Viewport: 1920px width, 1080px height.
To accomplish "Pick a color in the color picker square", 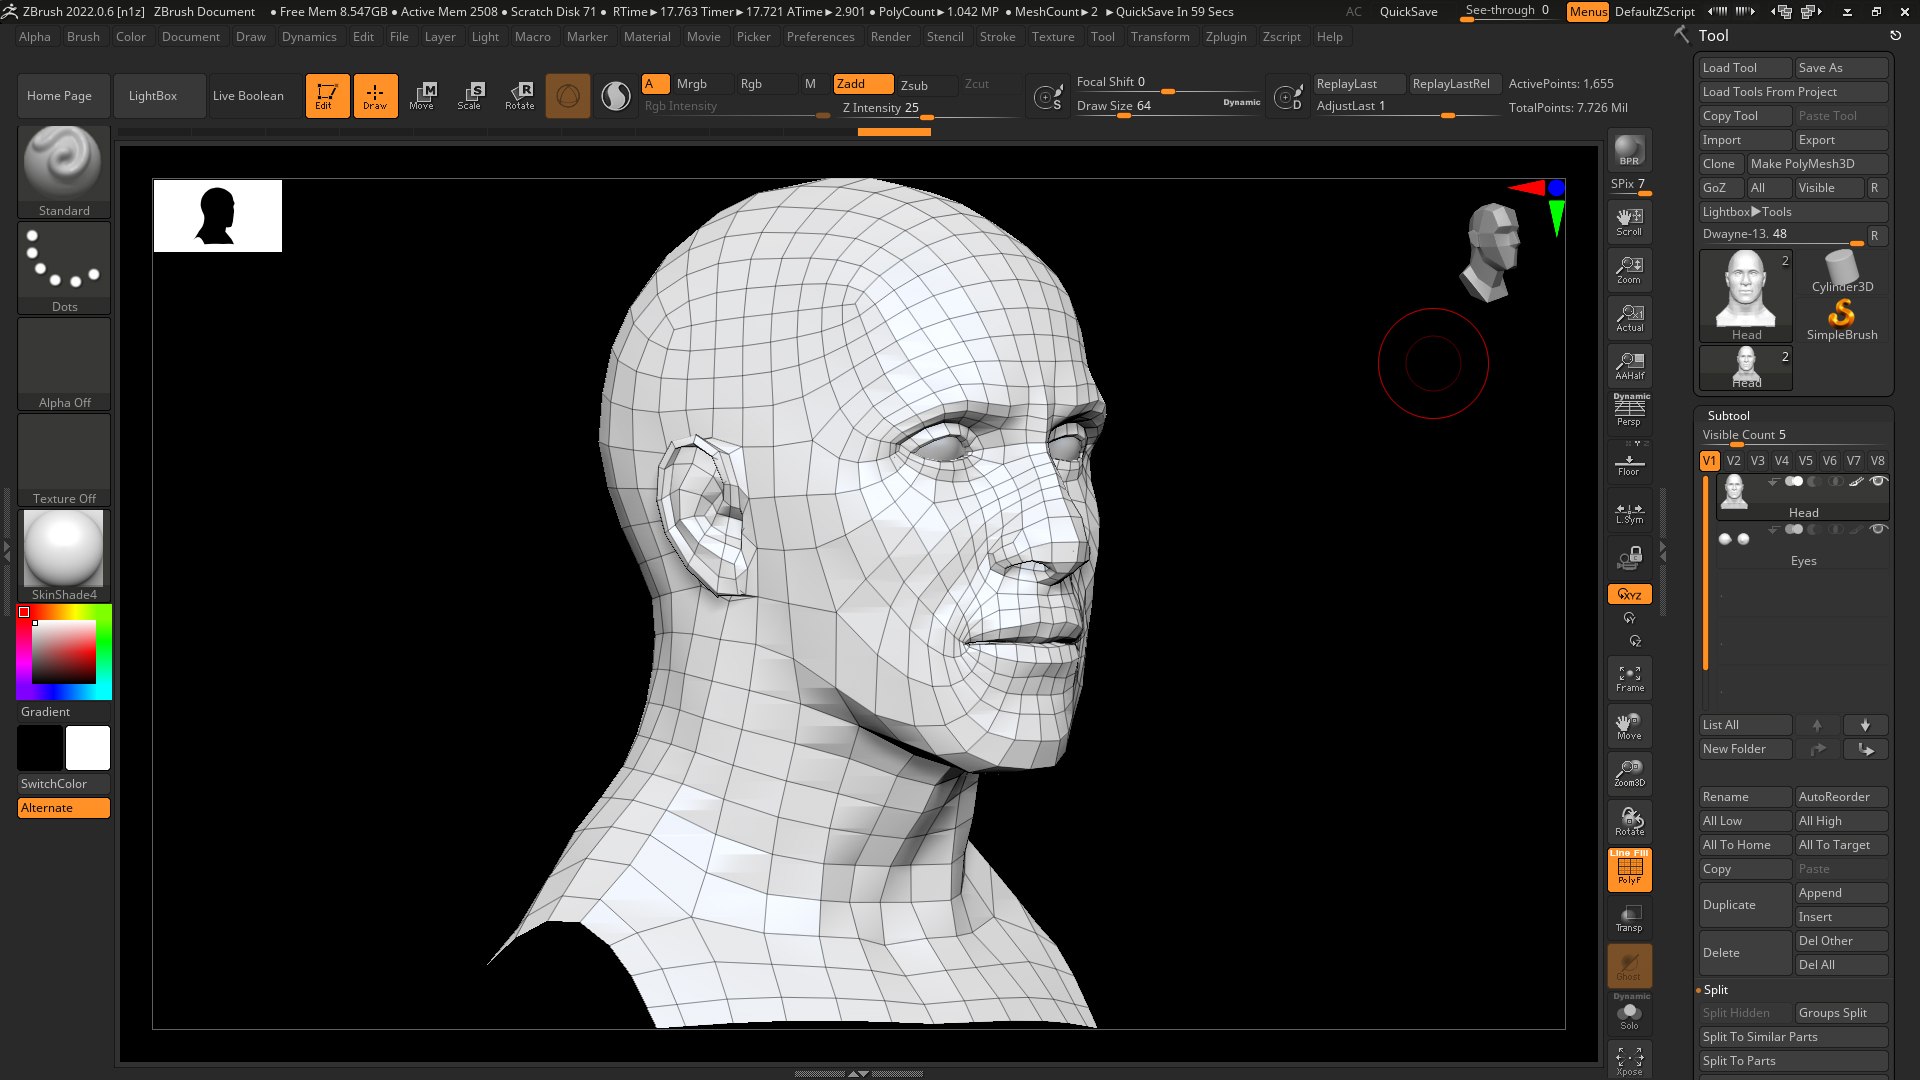I will pyautogui.click(x=64, y=652).
